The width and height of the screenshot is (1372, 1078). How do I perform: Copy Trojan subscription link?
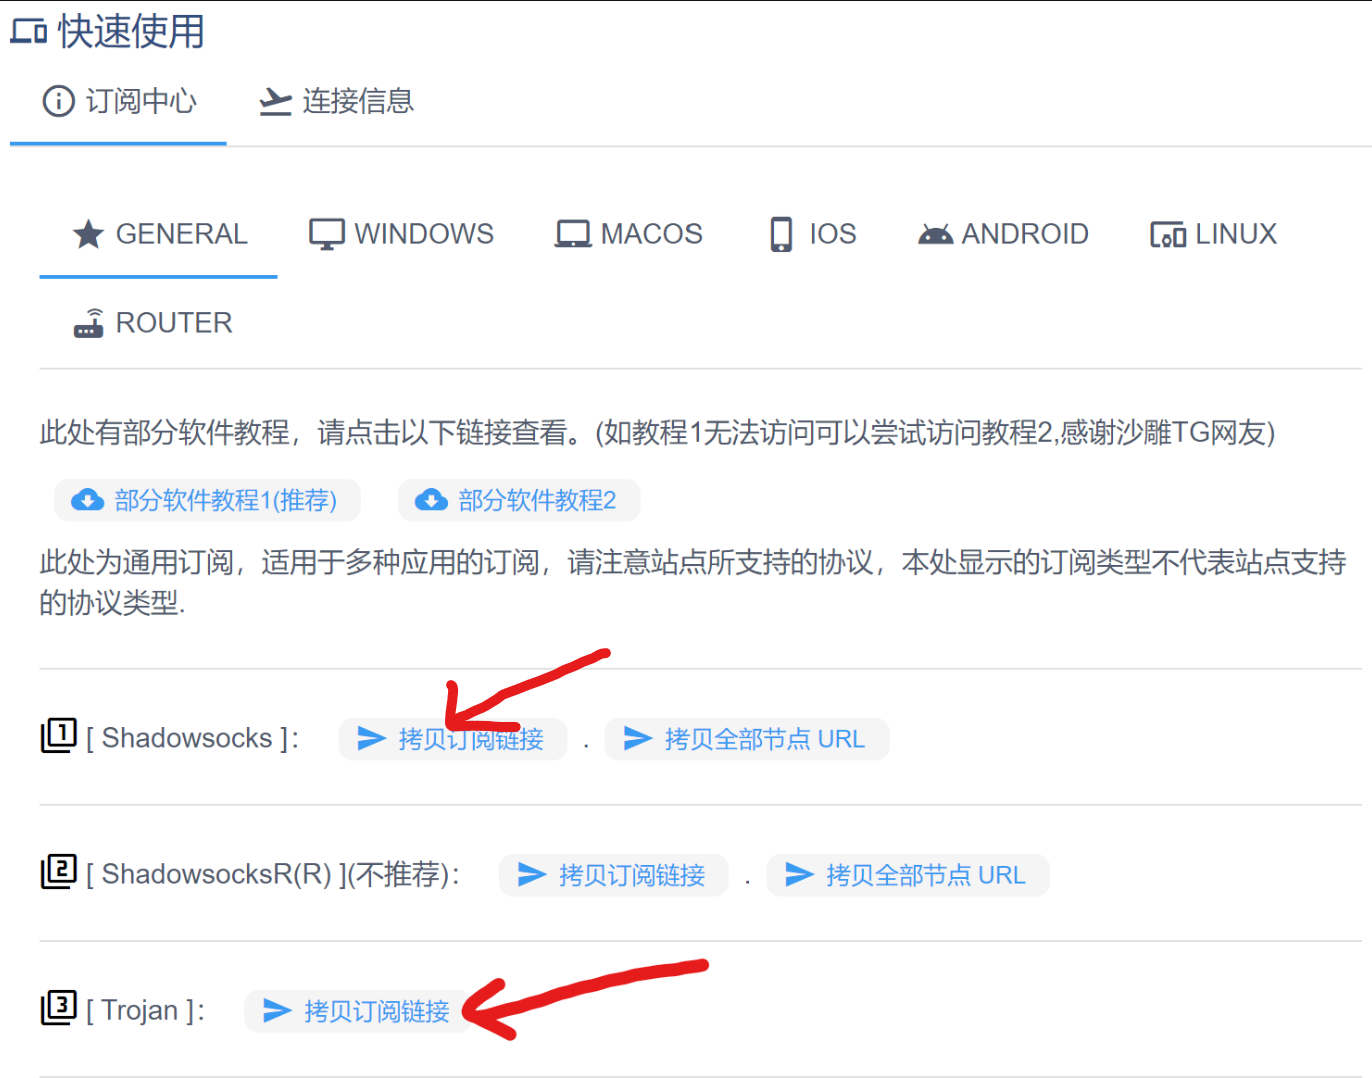358,1011
